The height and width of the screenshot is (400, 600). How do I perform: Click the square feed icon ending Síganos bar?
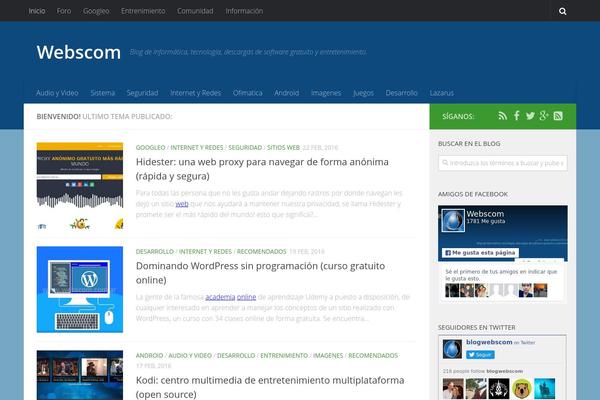click(558, 116)
